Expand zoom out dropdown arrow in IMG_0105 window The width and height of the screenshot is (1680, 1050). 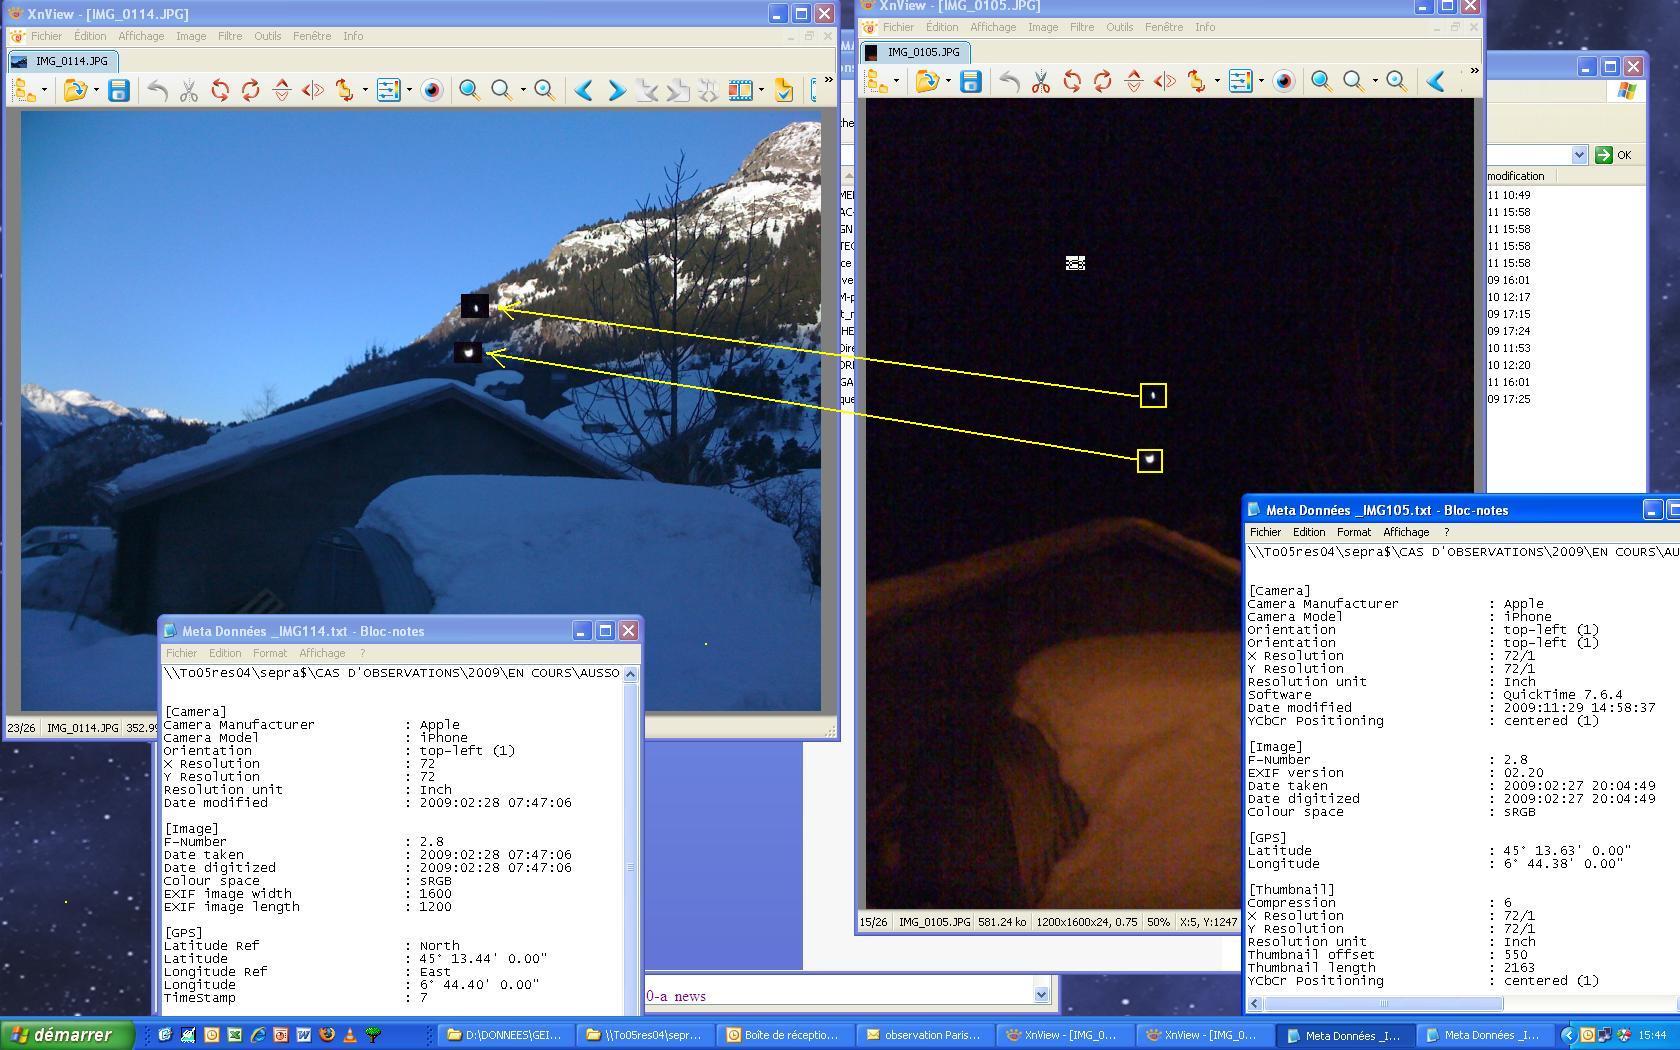tap(1375, 82)
